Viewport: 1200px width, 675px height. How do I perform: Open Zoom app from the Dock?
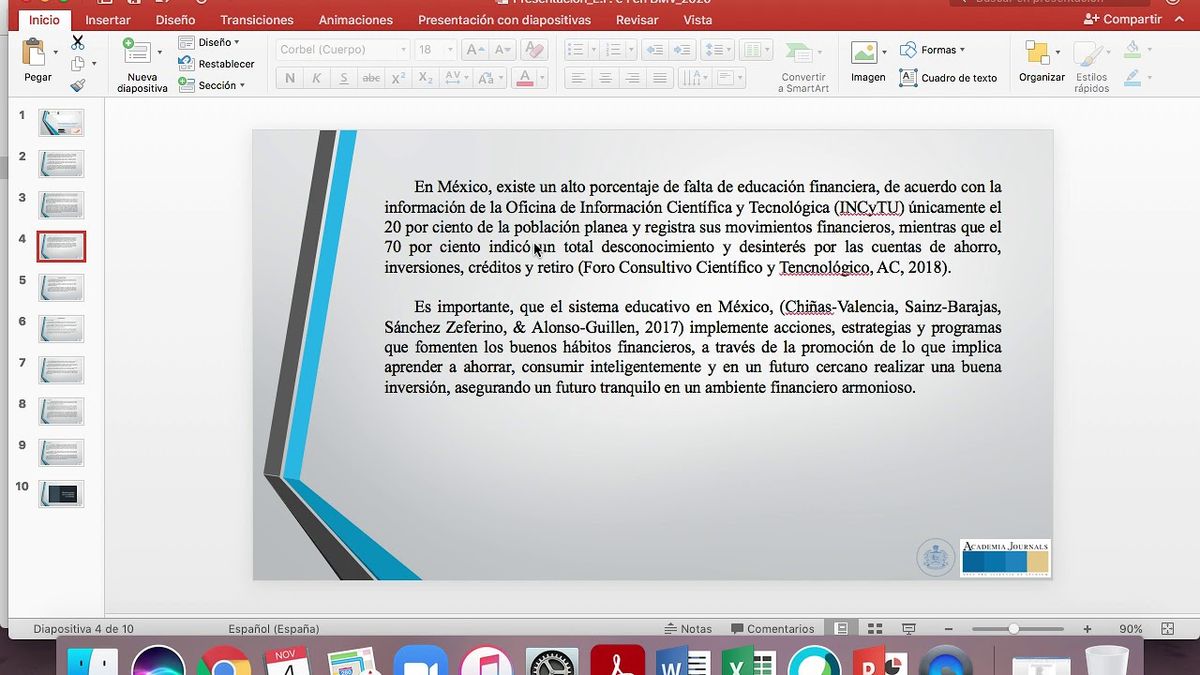tap(421, 661)
